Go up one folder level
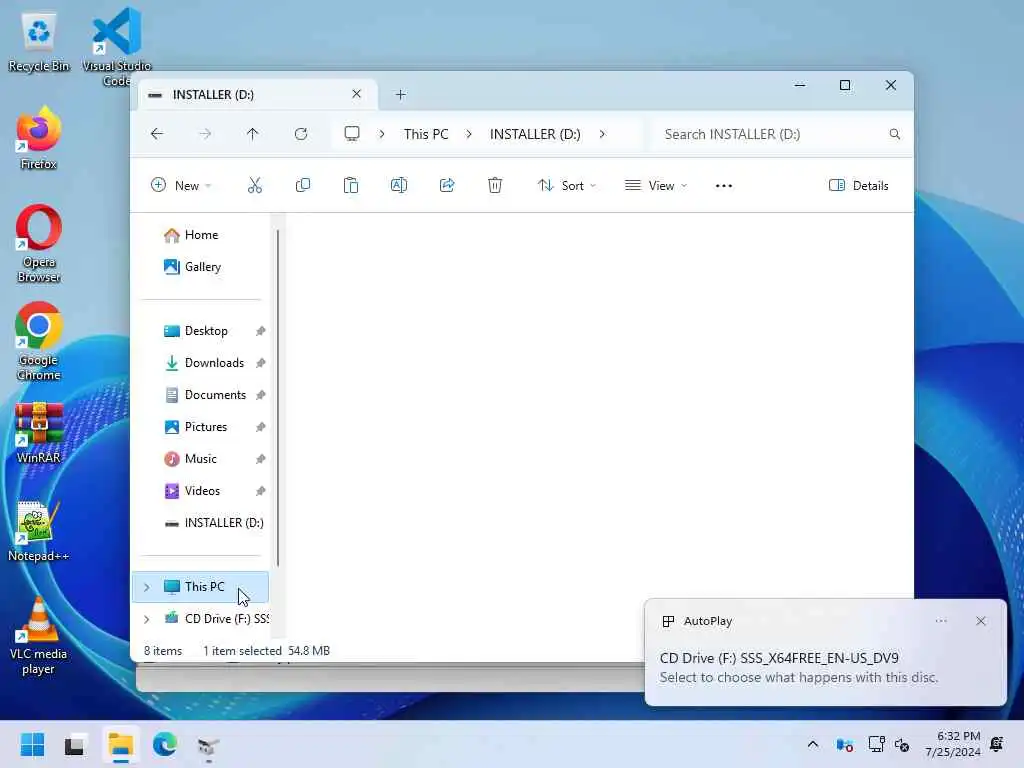 click(x=253, y=134)
